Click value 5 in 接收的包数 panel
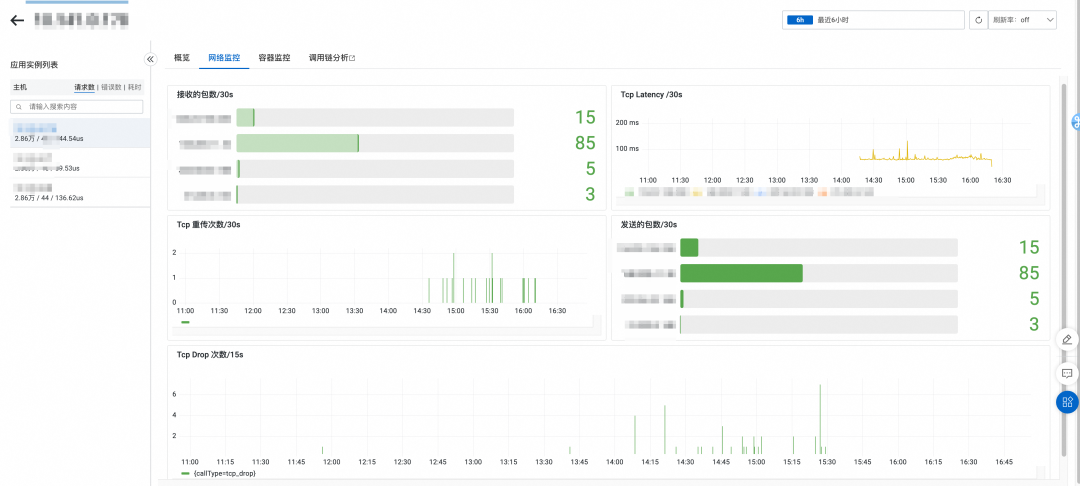1080x486 pixels. pyautogui.click(x=590, y=169)
